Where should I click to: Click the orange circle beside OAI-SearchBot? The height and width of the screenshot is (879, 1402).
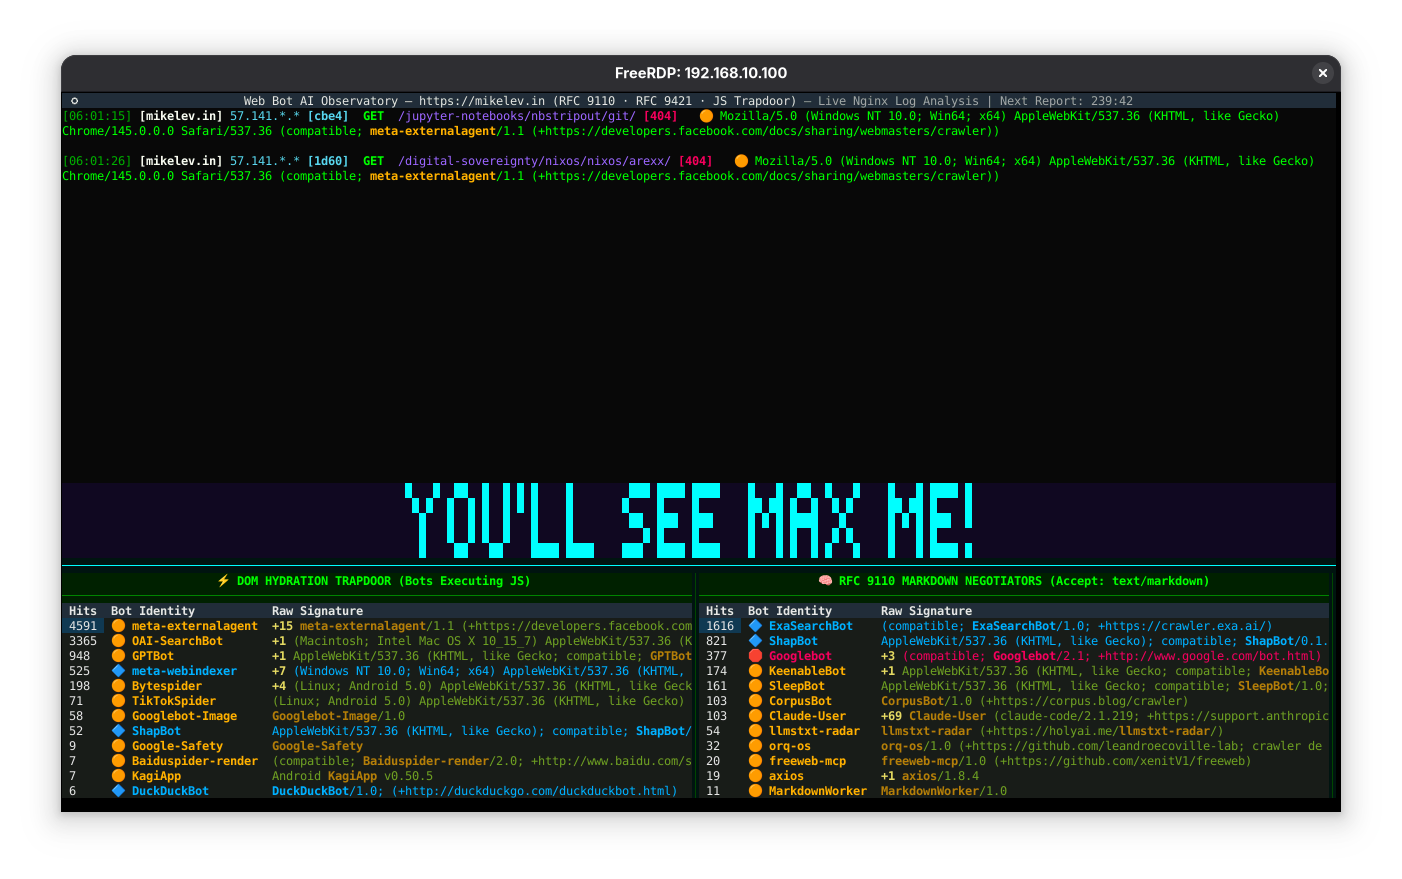[118, 641]
